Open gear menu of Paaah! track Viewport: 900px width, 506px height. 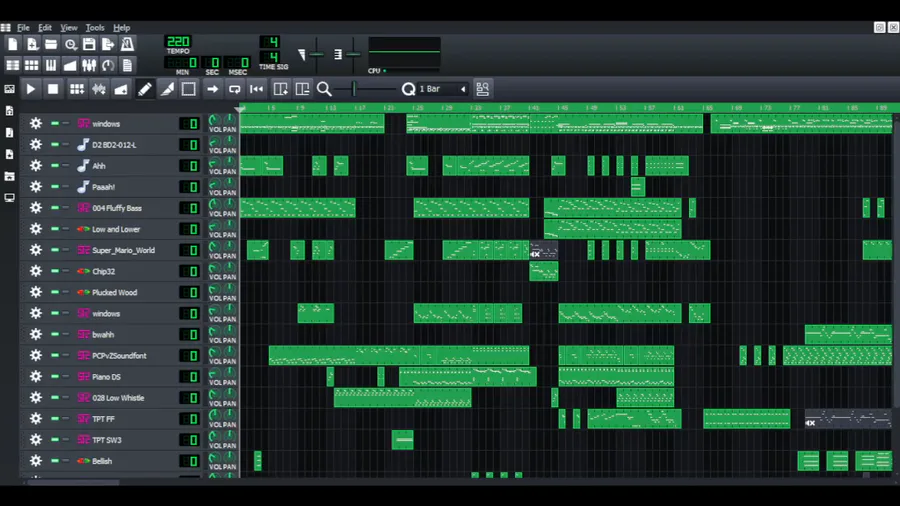coord(36,186)
